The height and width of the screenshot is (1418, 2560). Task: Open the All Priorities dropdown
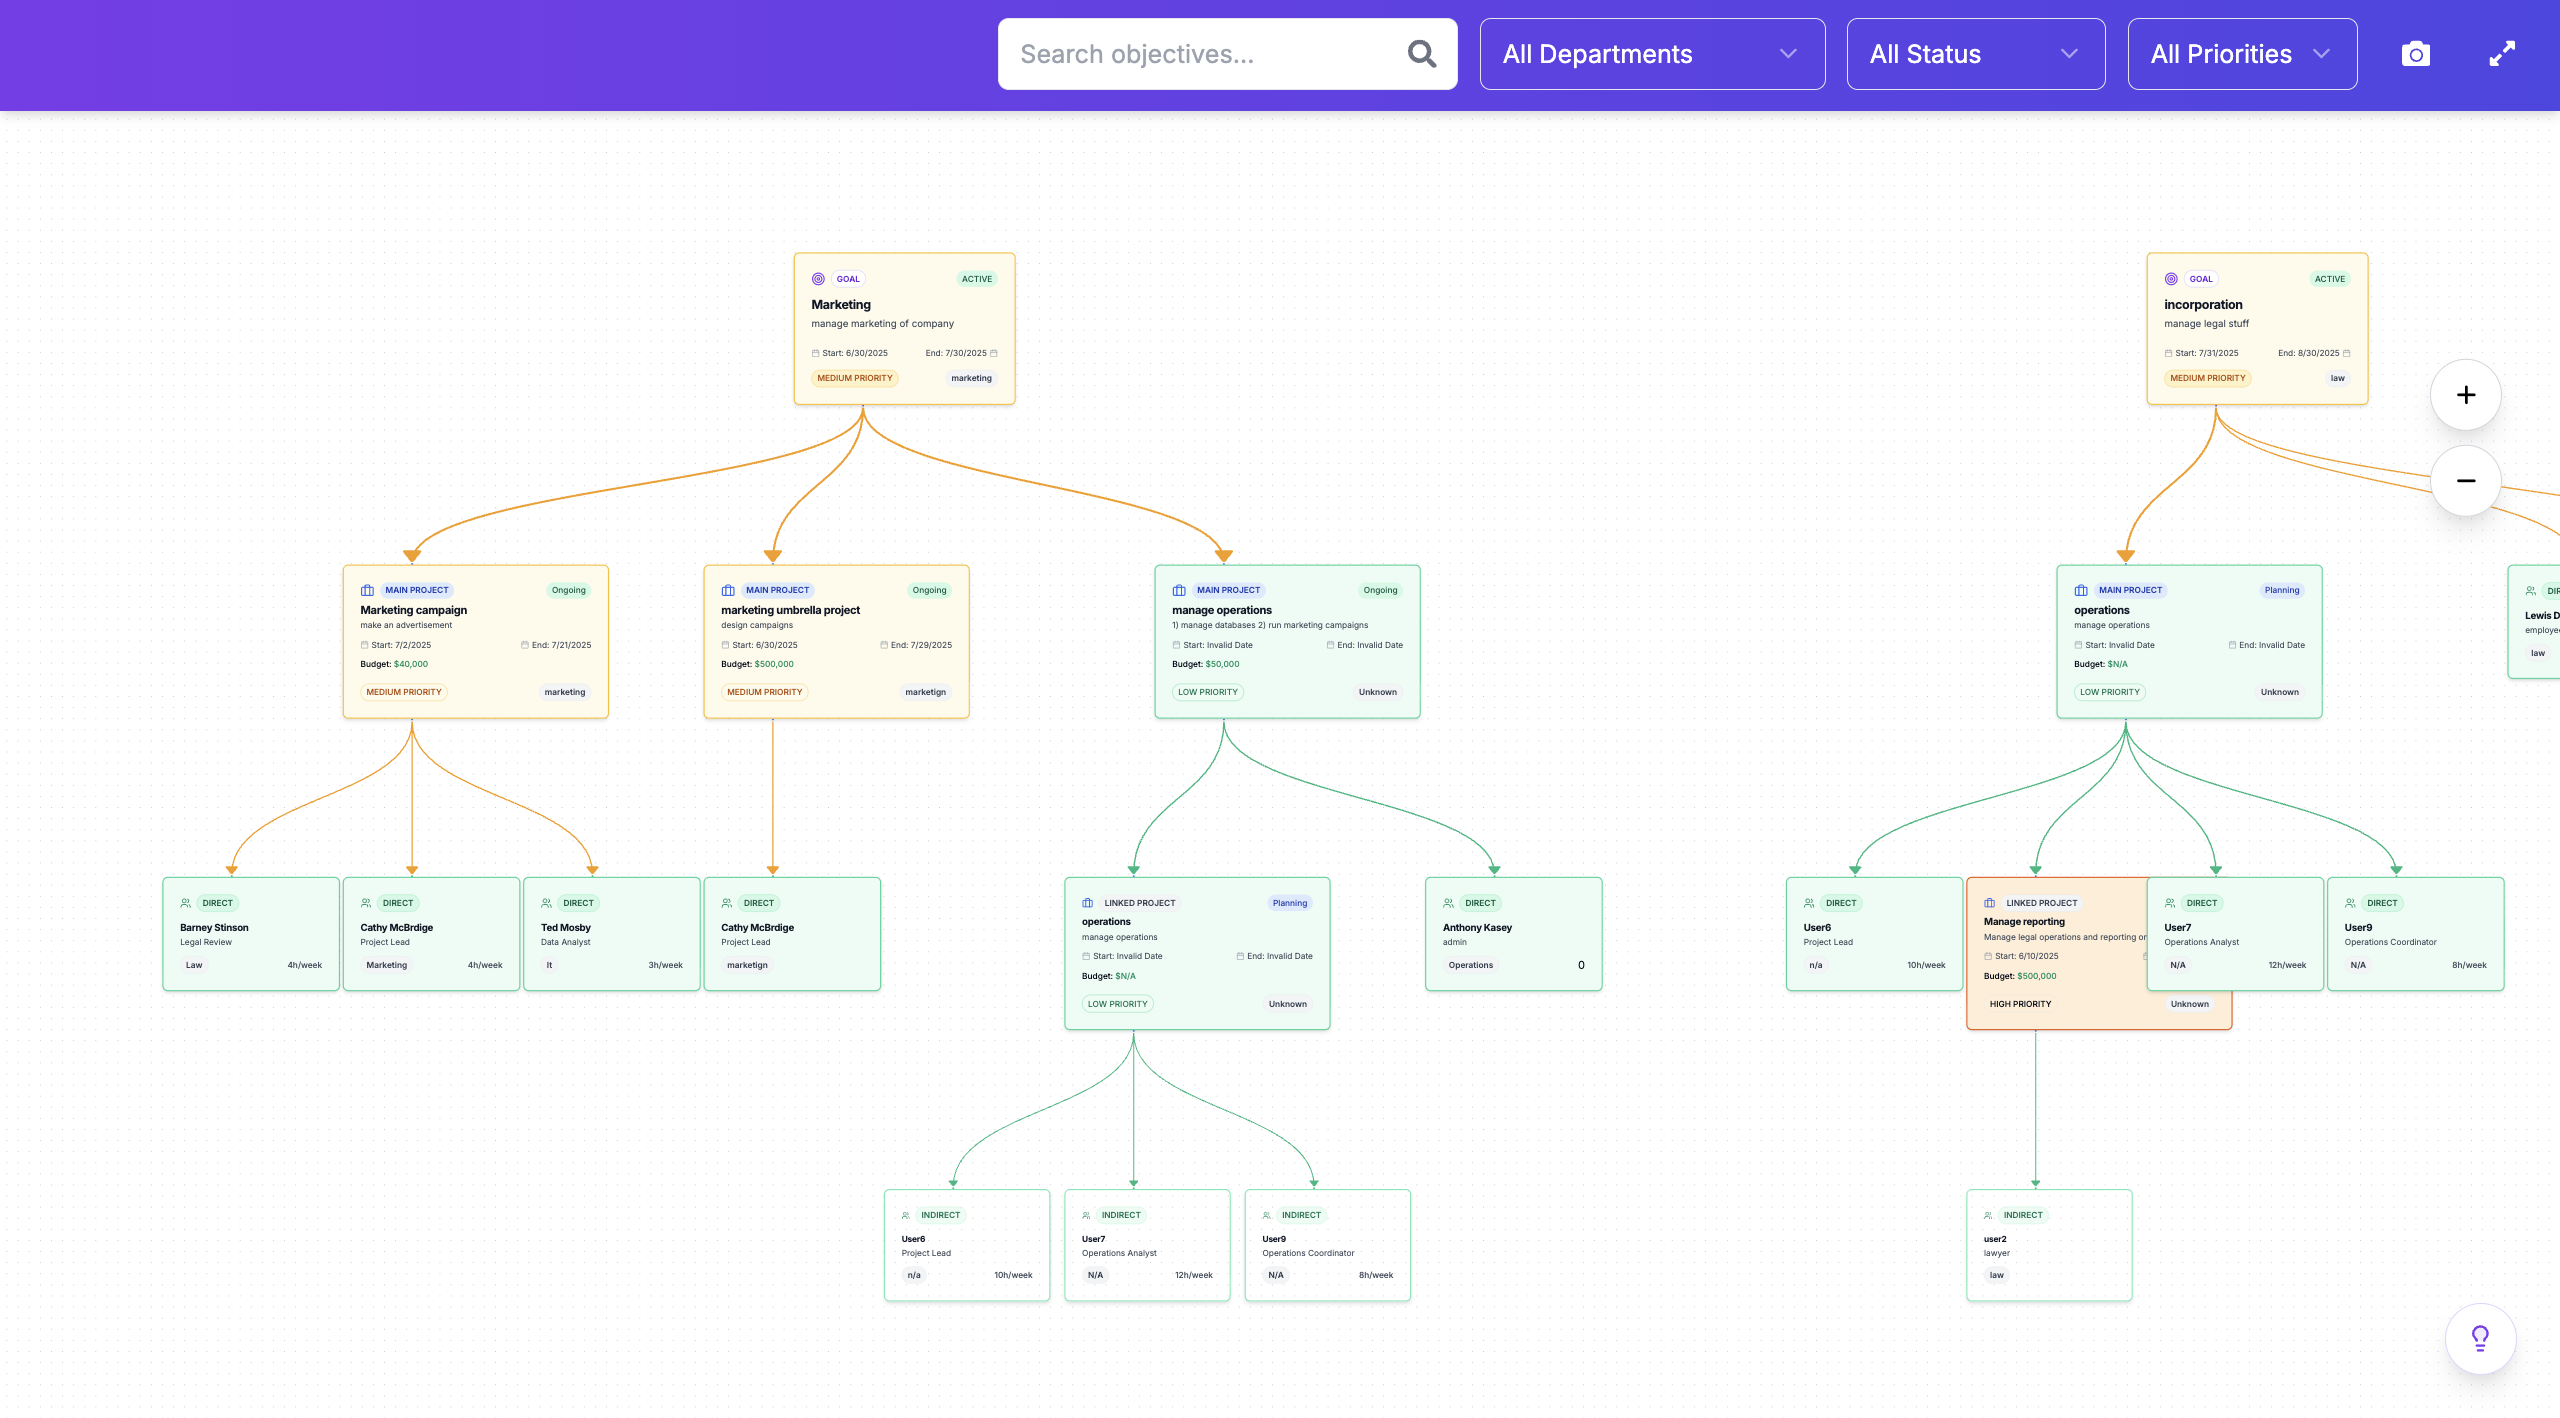[2241, 54]
